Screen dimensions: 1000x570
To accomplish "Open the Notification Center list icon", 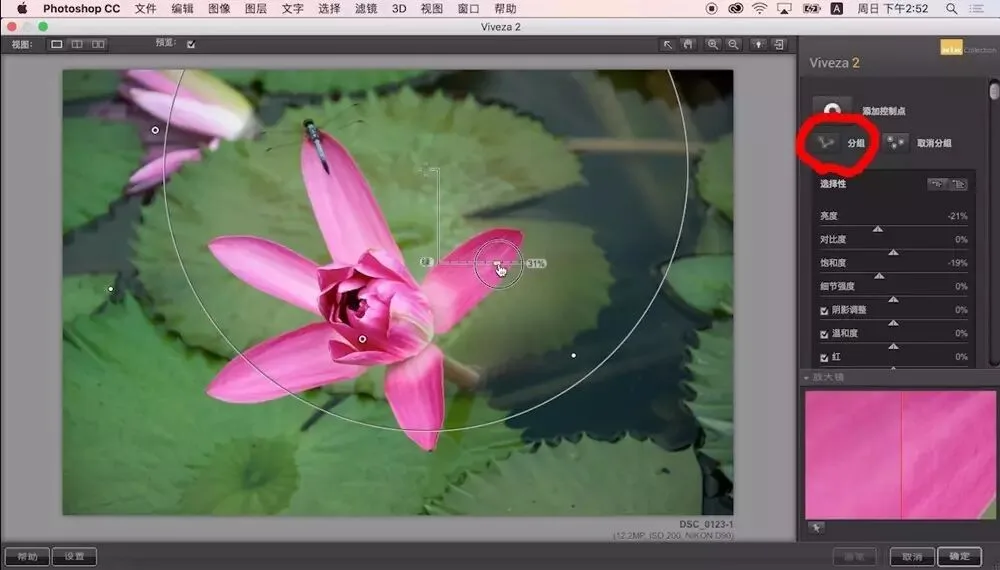I will click(x=976, y=8).
